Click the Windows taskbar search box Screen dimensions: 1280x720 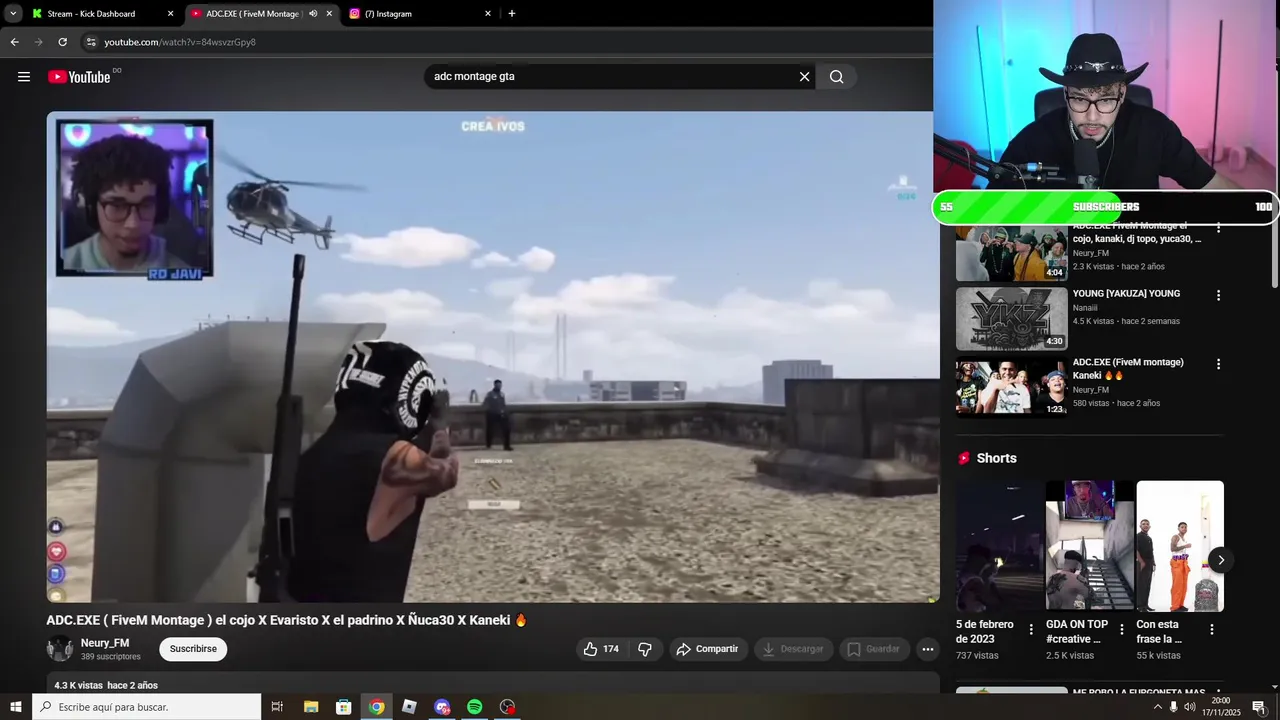(x=147, y=707)
